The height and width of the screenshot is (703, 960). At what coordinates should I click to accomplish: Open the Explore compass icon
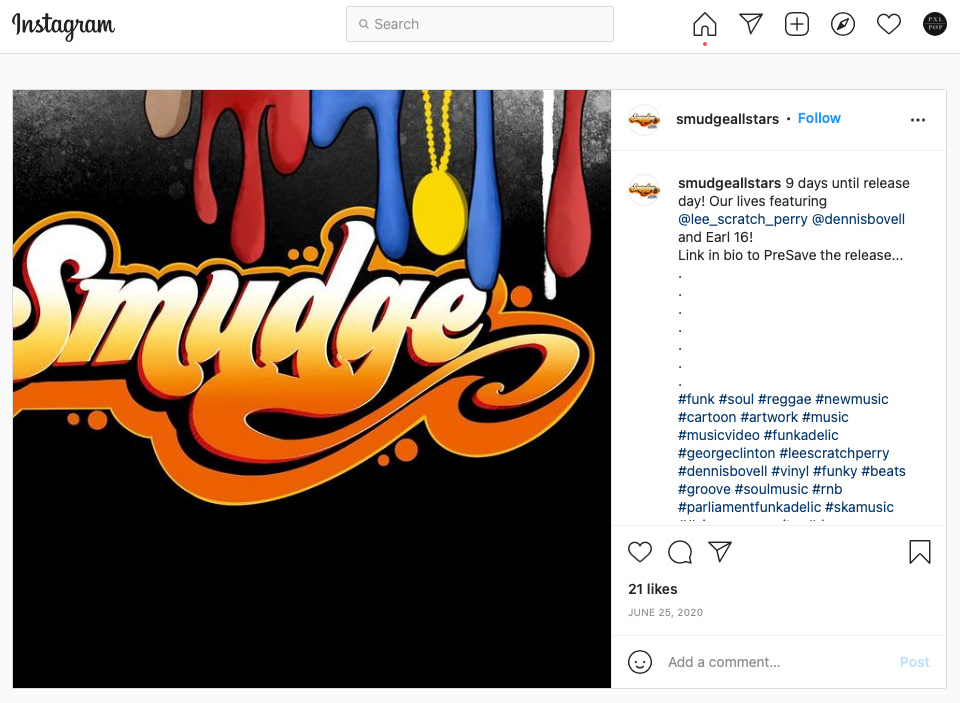842,24
